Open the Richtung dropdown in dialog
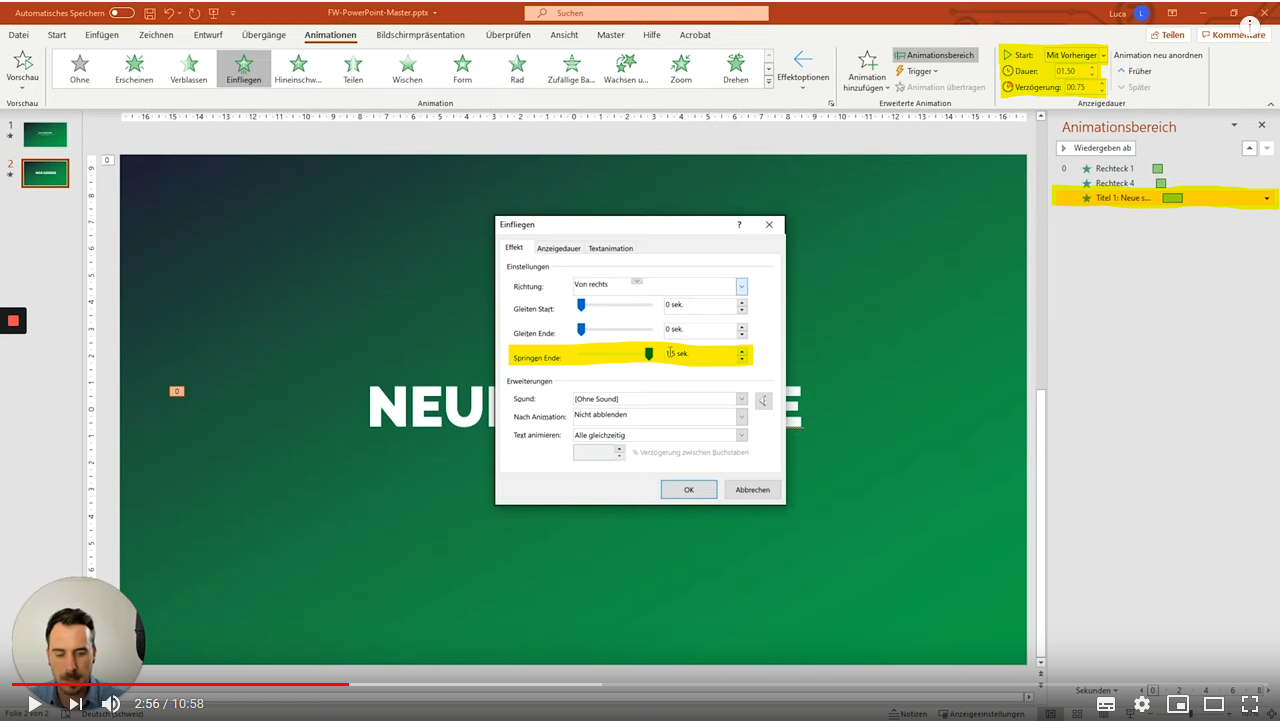This screenshot has width=1280, height=721. [x=742, y=286]
